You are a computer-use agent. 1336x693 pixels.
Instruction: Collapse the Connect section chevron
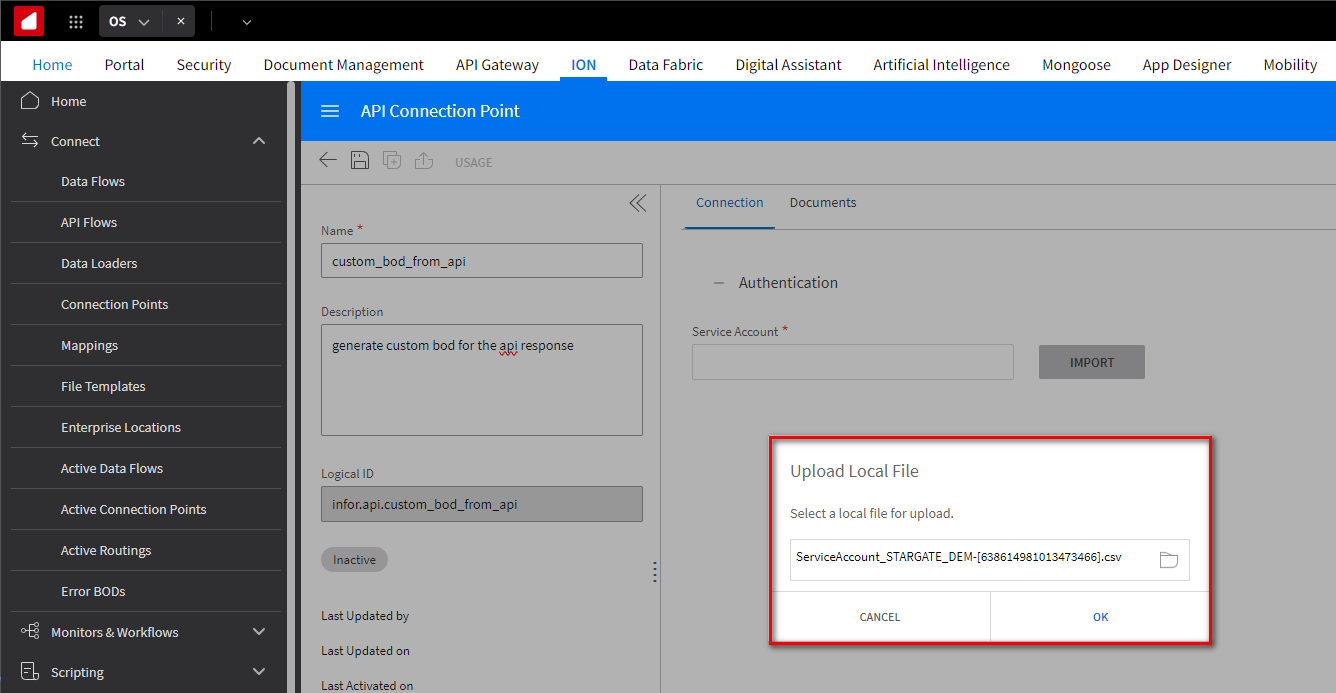(259, 141)
